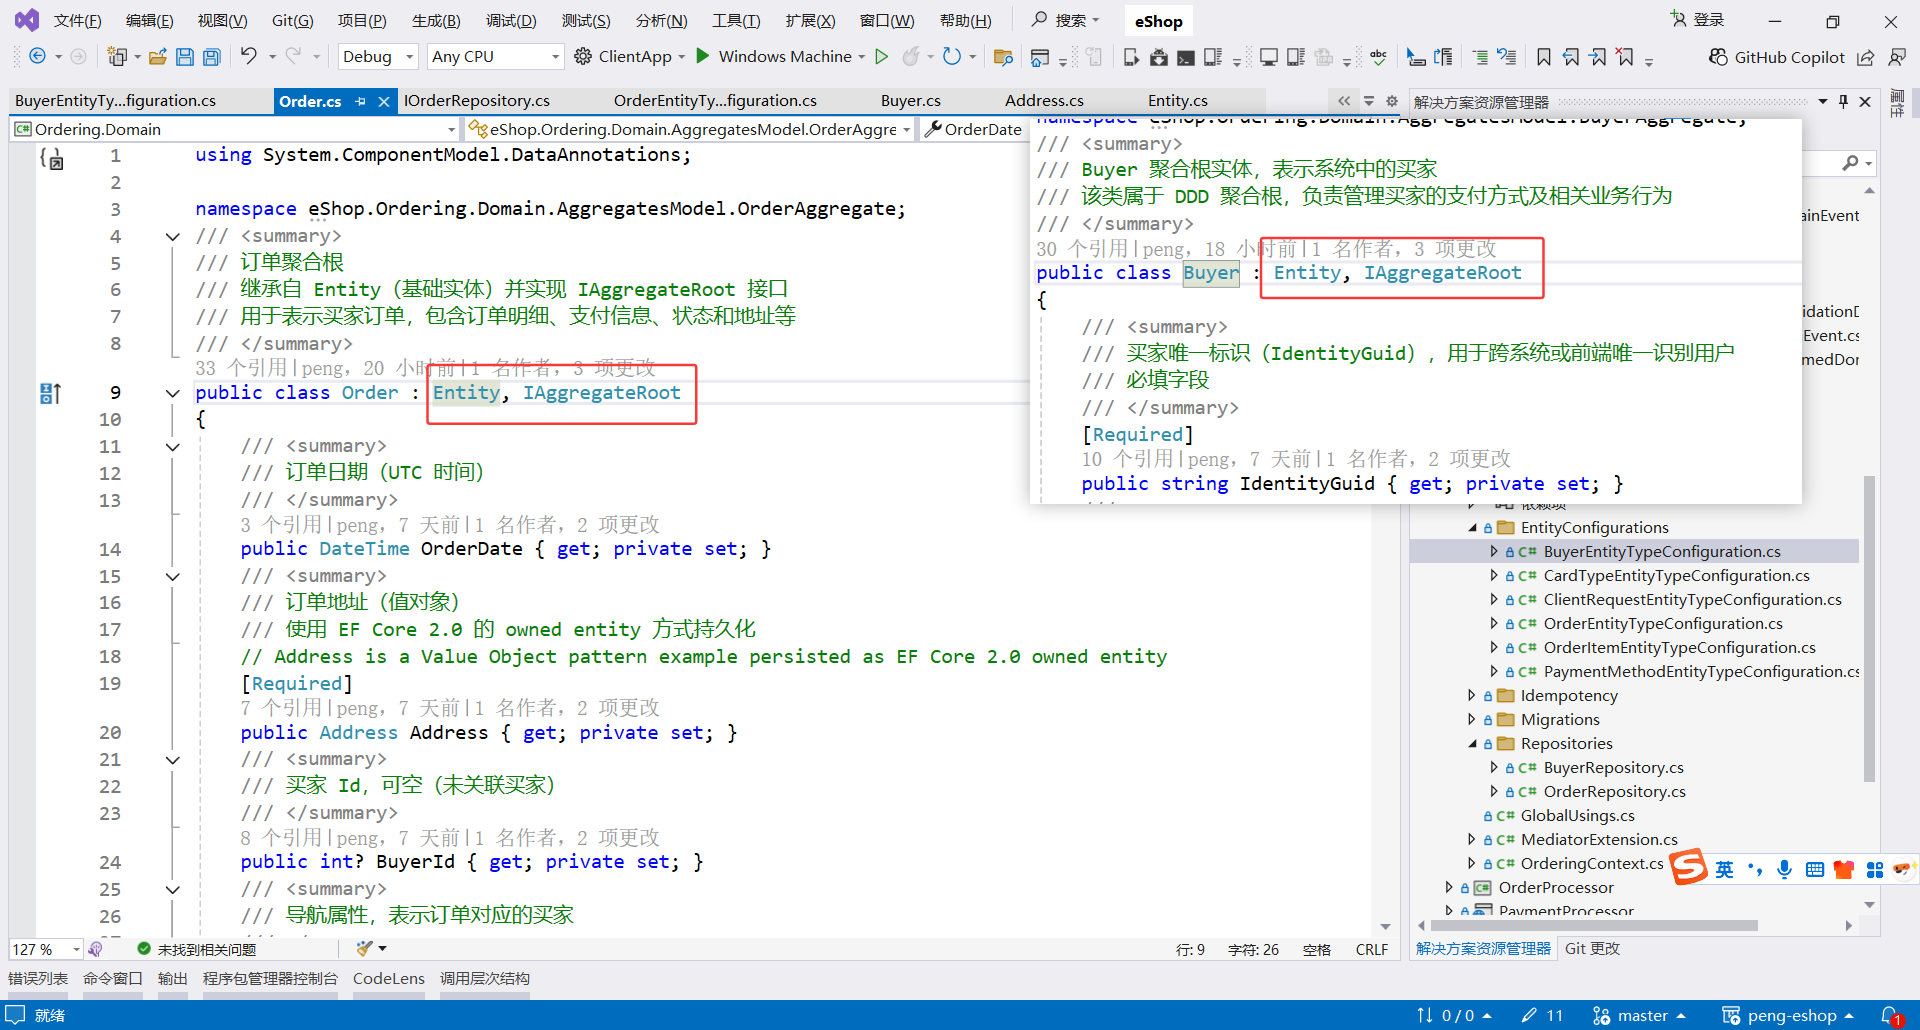Click the Solution Explorer search magnifier icon
This screenshot has height=1030, width=1920.
coord(1851,162)
